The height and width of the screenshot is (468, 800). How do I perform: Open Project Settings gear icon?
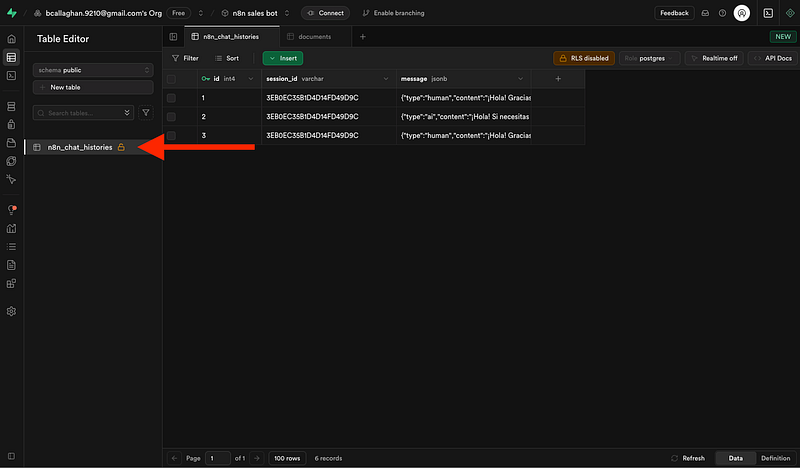pyautogui.click(x=11, y=311)
